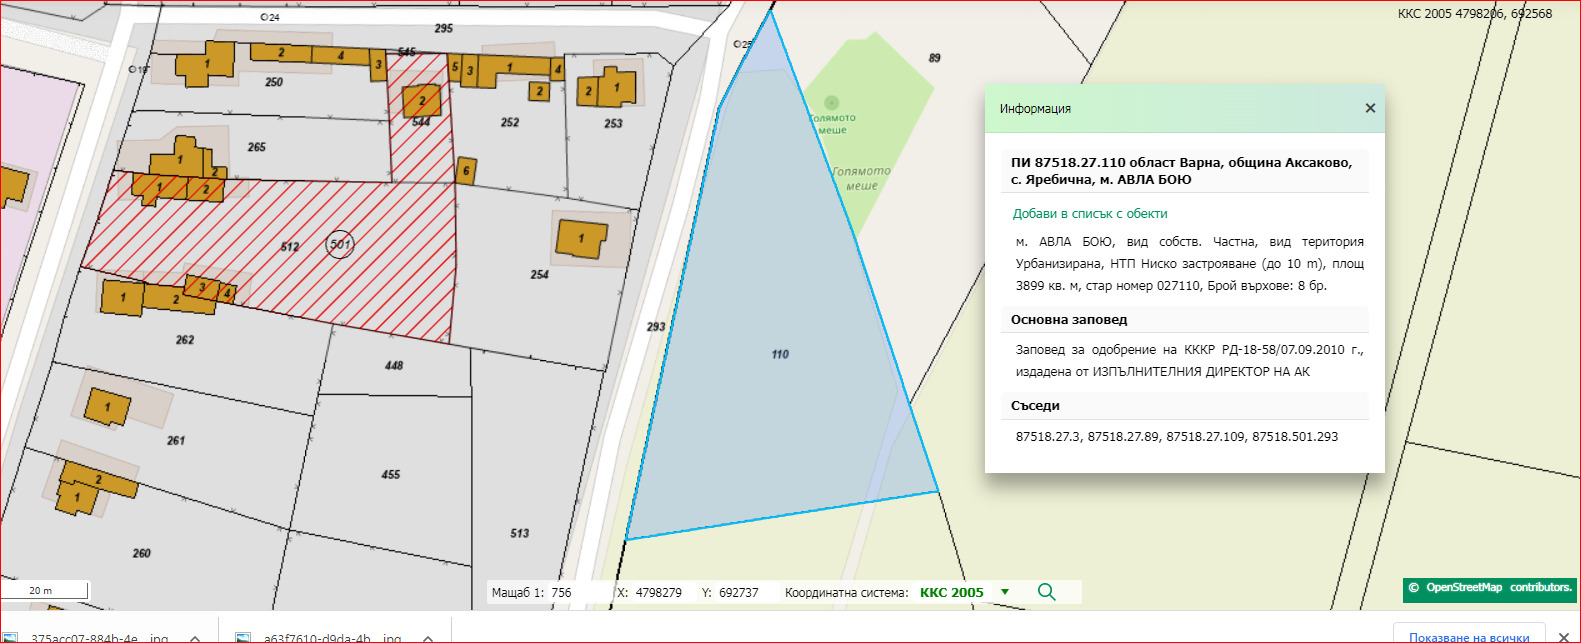Viewport: 1581px width, 643px height.
Task: Close the downloads bar
Action: [1564, 637]
